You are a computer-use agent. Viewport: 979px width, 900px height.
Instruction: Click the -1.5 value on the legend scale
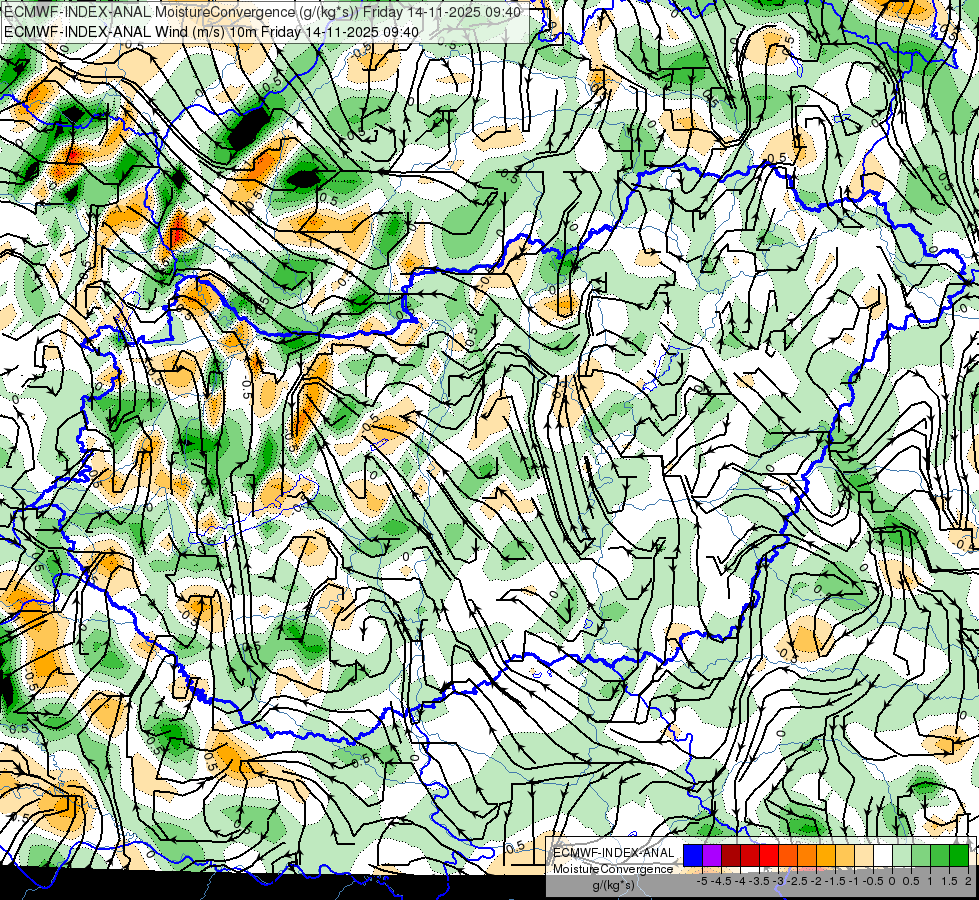[835, 881]
